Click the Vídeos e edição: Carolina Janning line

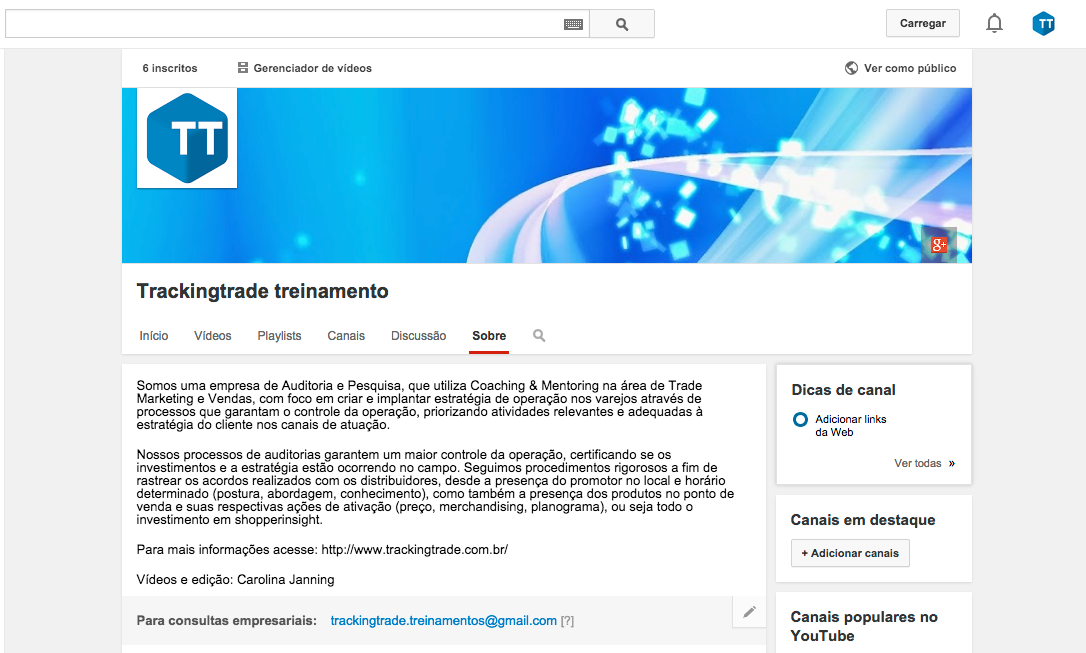pyautogui.click(x=235, y=580)
